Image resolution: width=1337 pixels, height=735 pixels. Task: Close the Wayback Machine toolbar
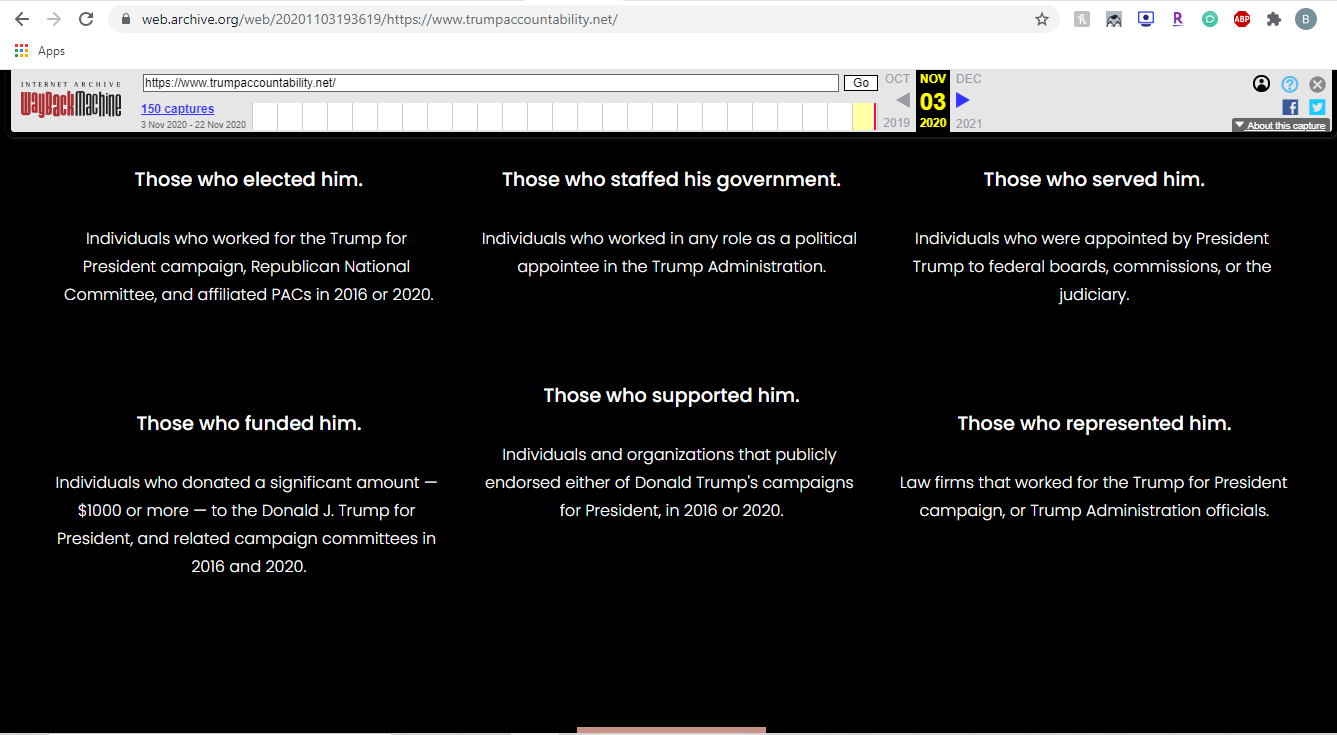click(x=1318, y=84)
